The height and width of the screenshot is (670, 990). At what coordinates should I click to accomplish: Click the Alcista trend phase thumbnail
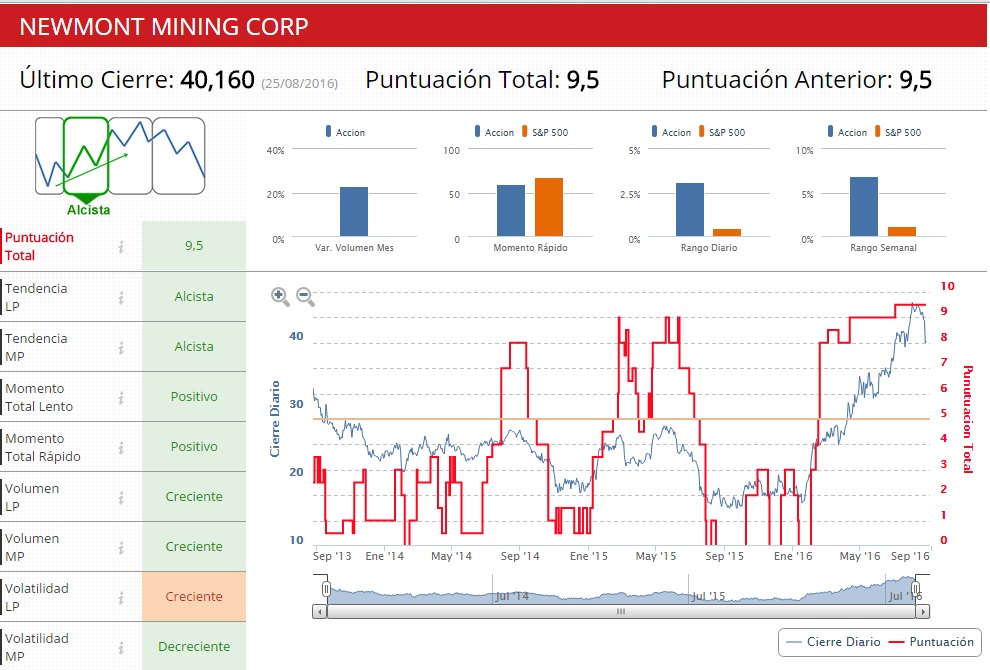click(x=86, y=157)
